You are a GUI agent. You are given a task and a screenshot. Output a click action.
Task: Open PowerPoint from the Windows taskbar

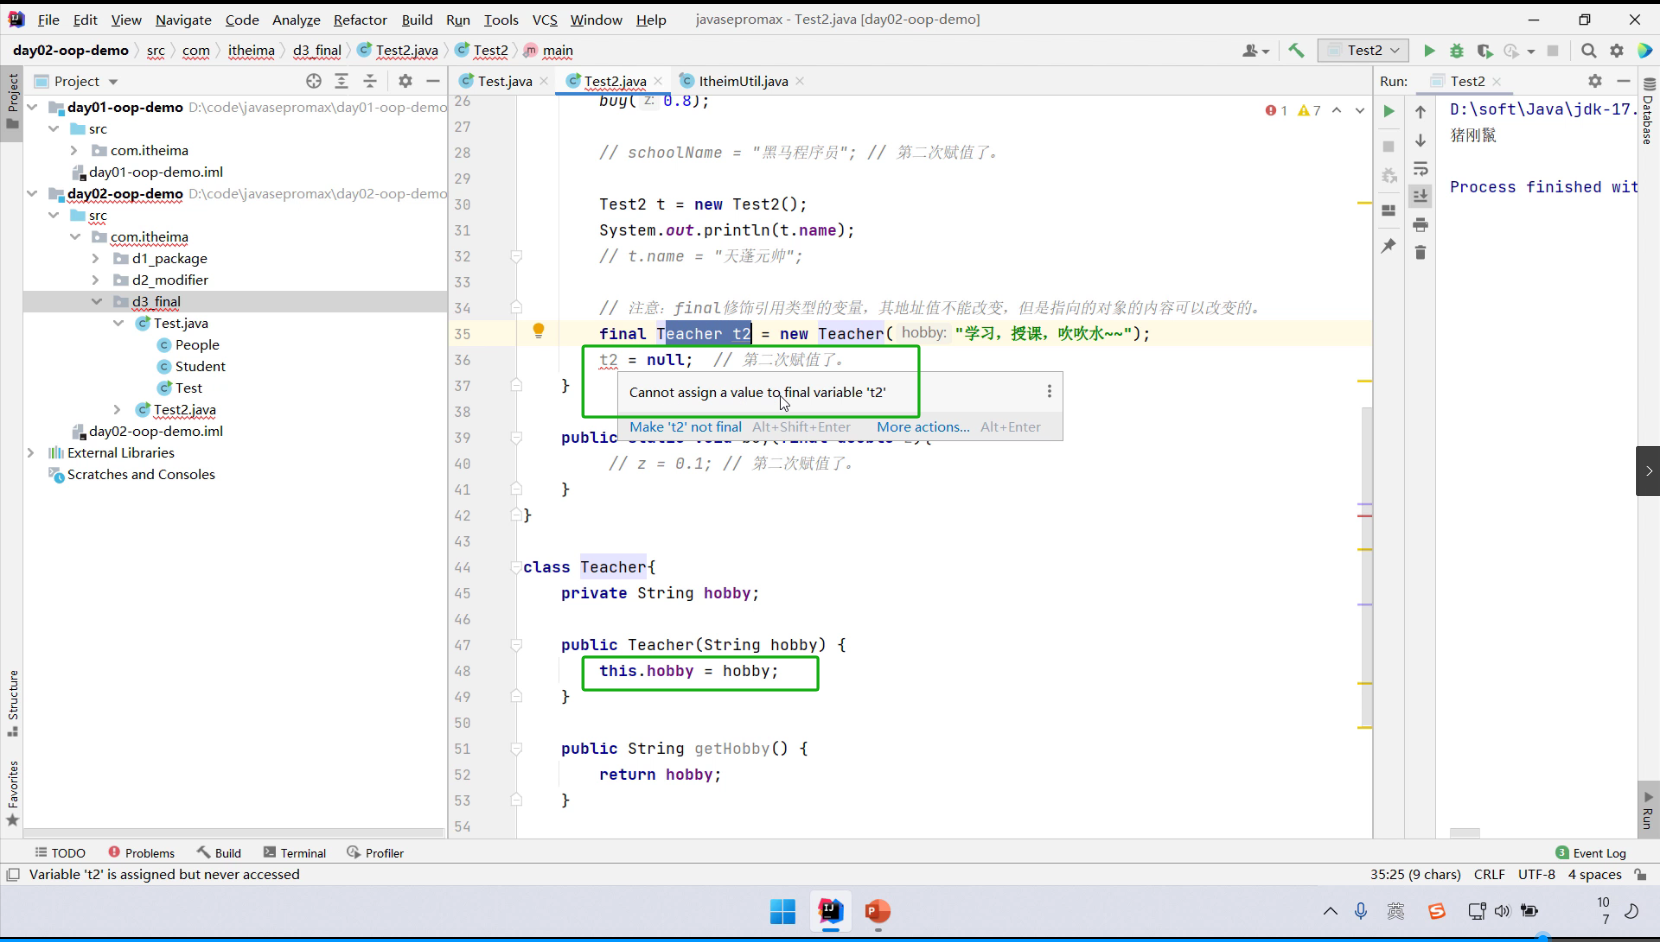click(877, 911)
